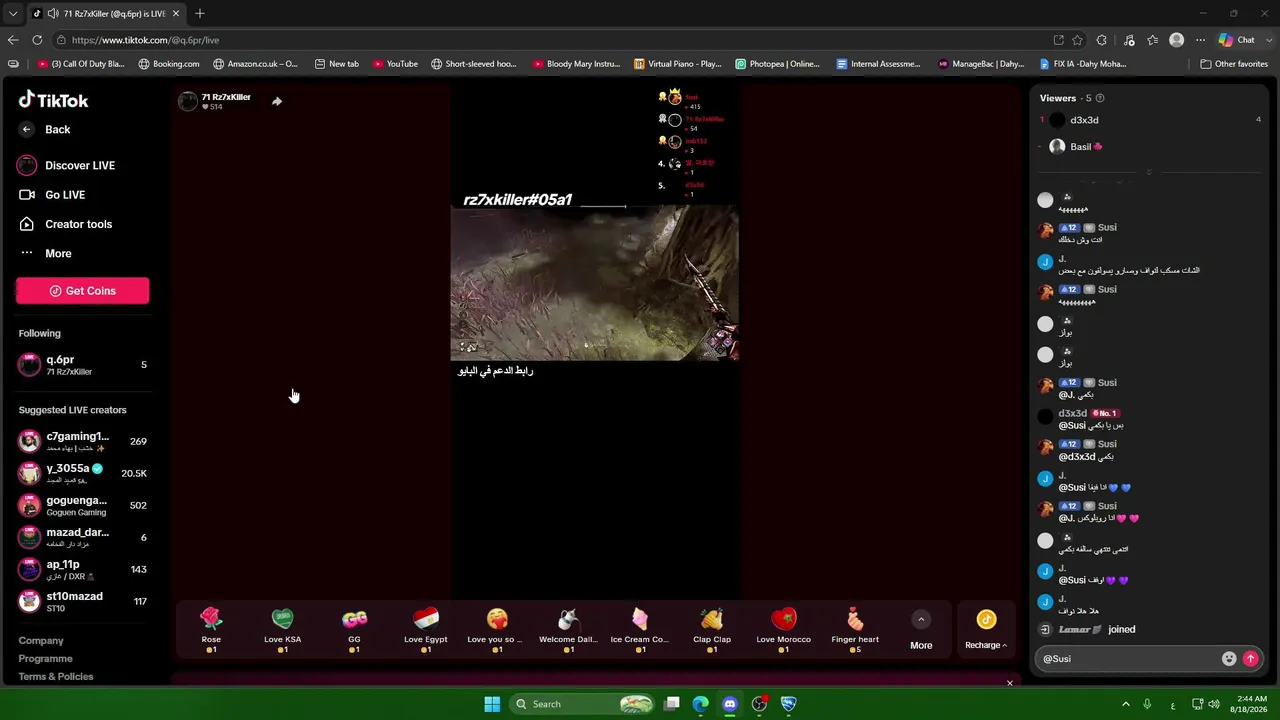
Task: Share the 71 Rz7xKiller live stream
Action: click(x=277, y=101)
